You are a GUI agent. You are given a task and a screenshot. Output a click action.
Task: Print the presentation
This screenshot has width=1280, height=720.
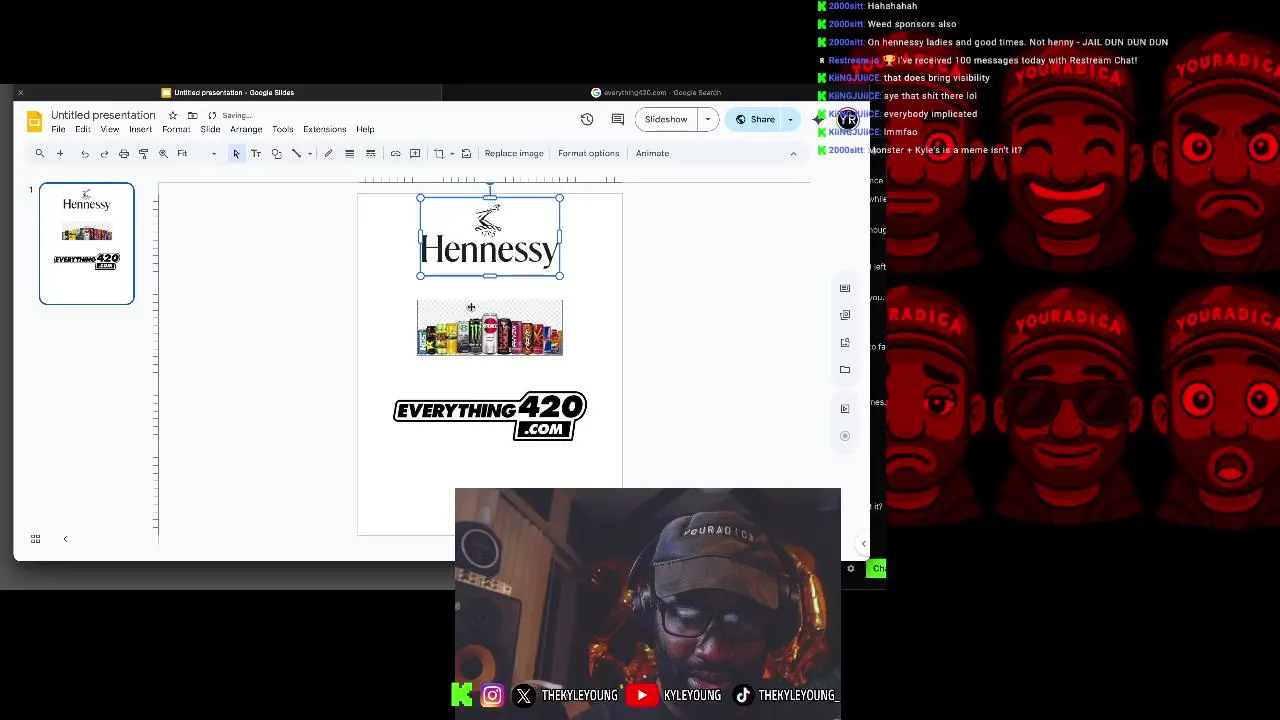coord(124,154)
